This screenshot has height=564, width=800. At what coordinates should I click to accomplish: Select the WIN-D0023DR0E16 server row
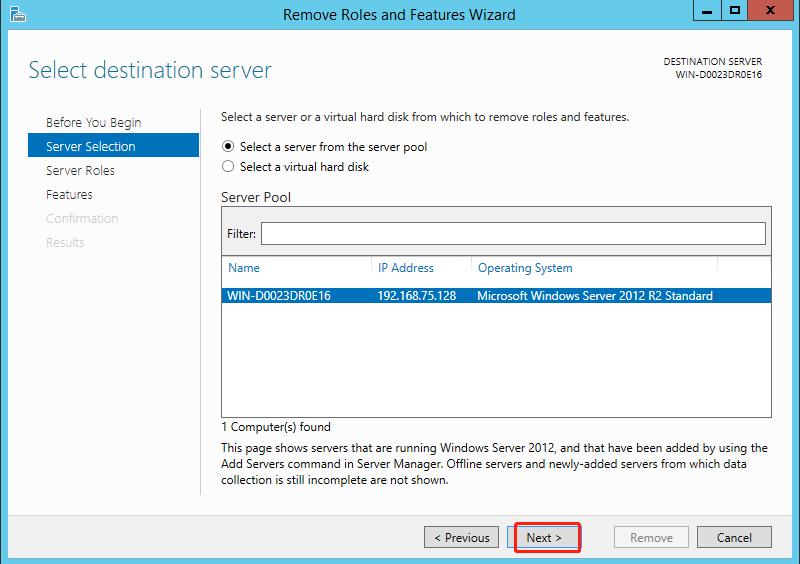(279, 296)
